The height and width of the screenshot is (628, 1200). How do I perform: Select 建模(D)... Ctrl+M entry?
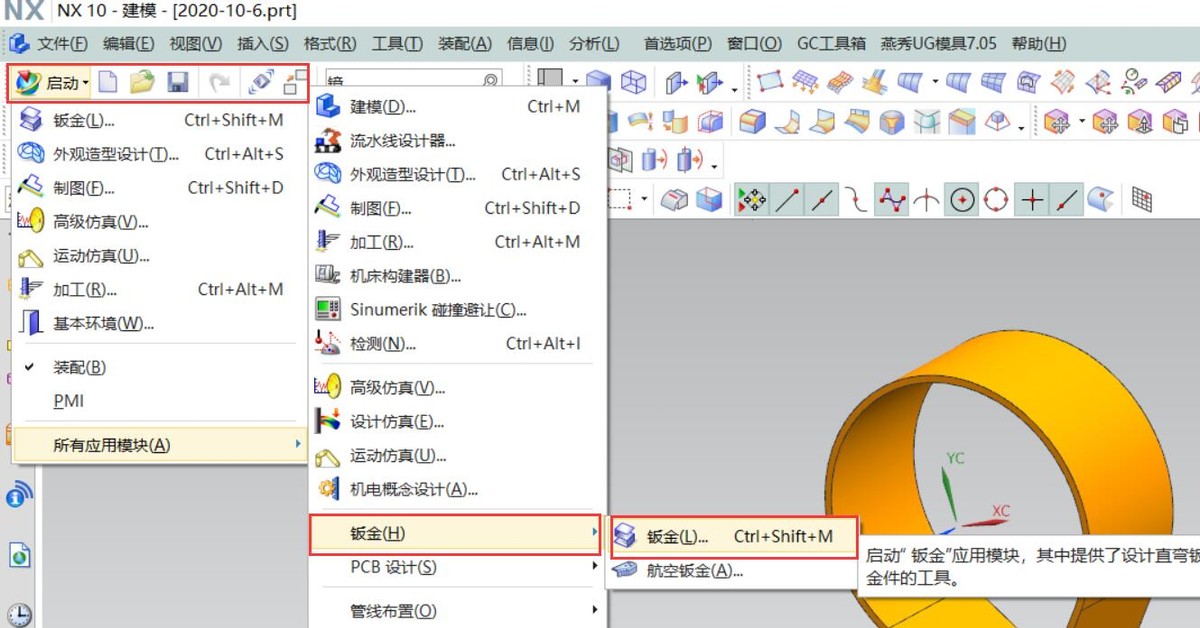[x=455, y=106]
